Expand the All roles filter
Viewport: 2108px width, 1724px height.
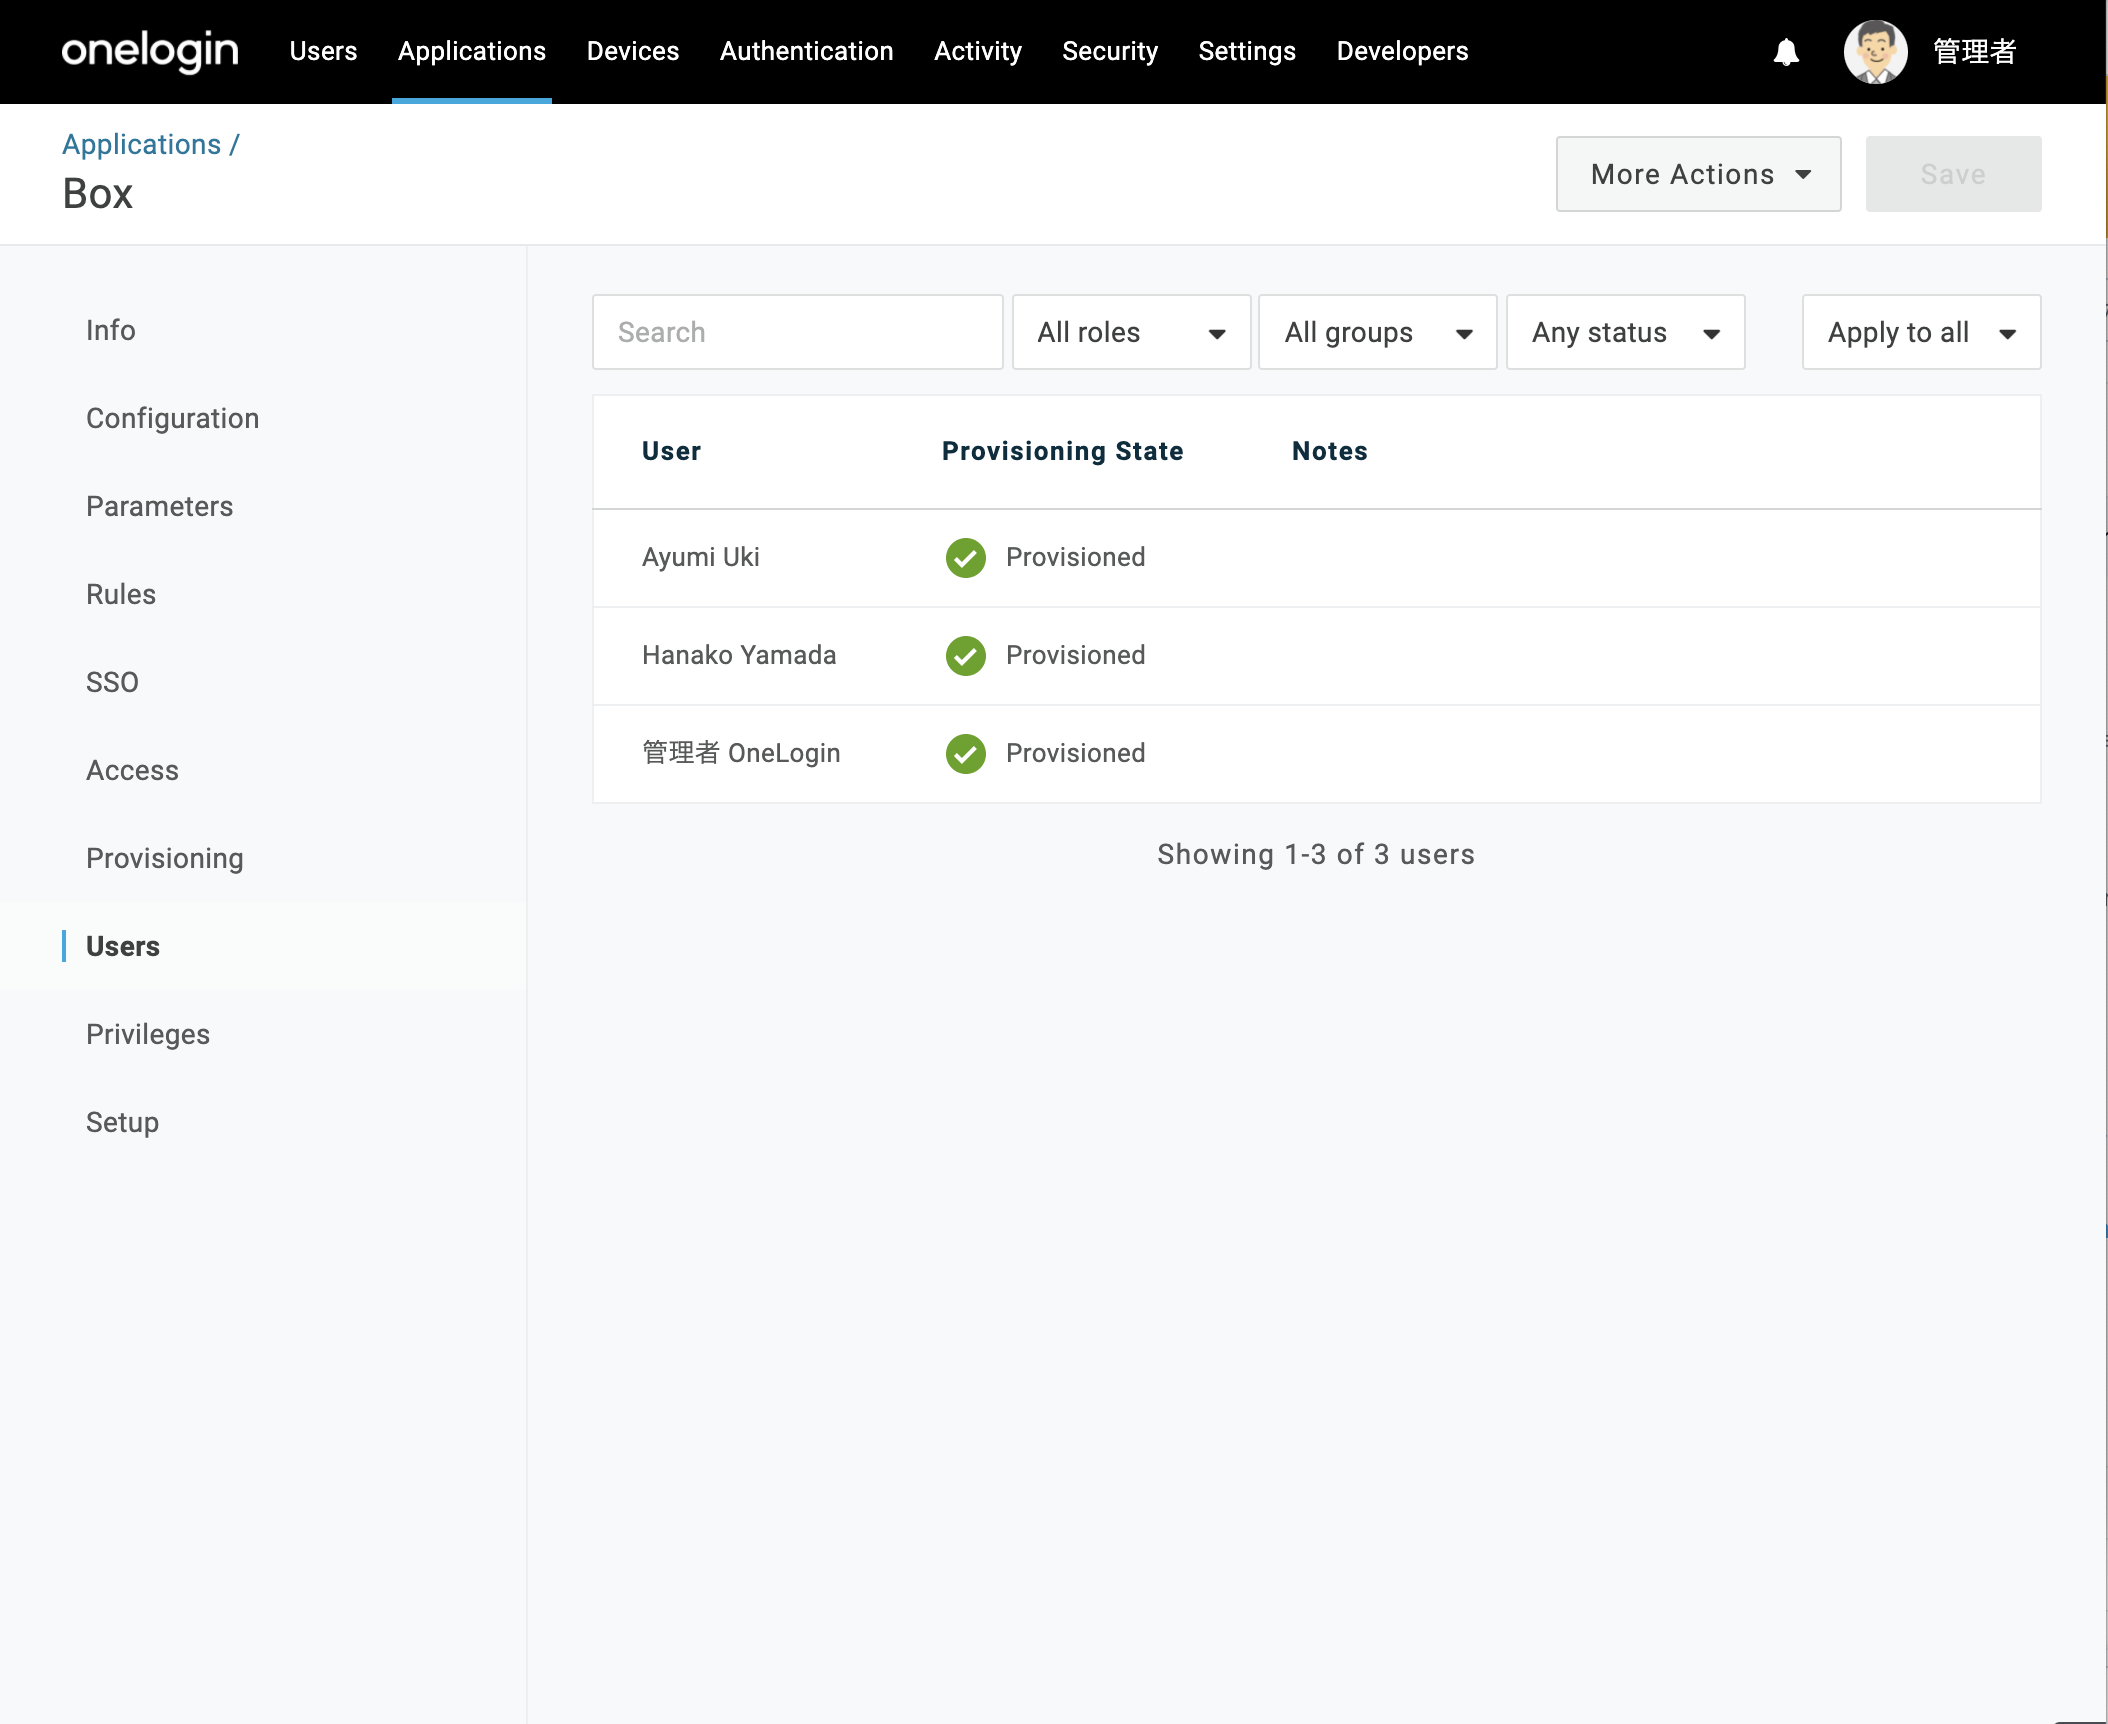[x=1132, y=332]
